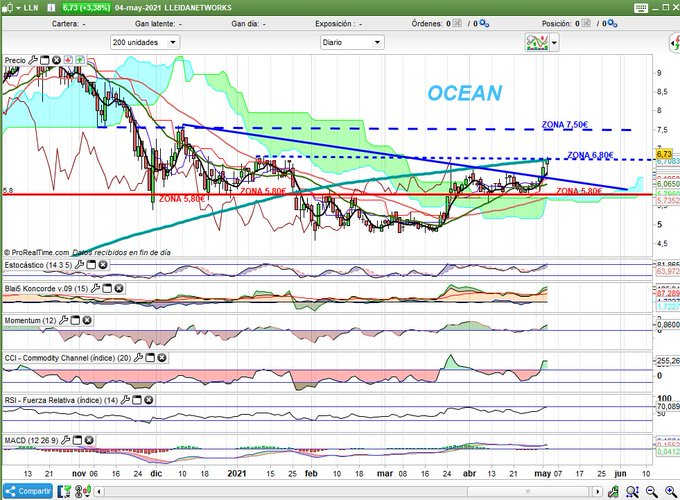Open the LLN ticker dropdown arrow
680x500 pixels.
(x=19, y=8)
